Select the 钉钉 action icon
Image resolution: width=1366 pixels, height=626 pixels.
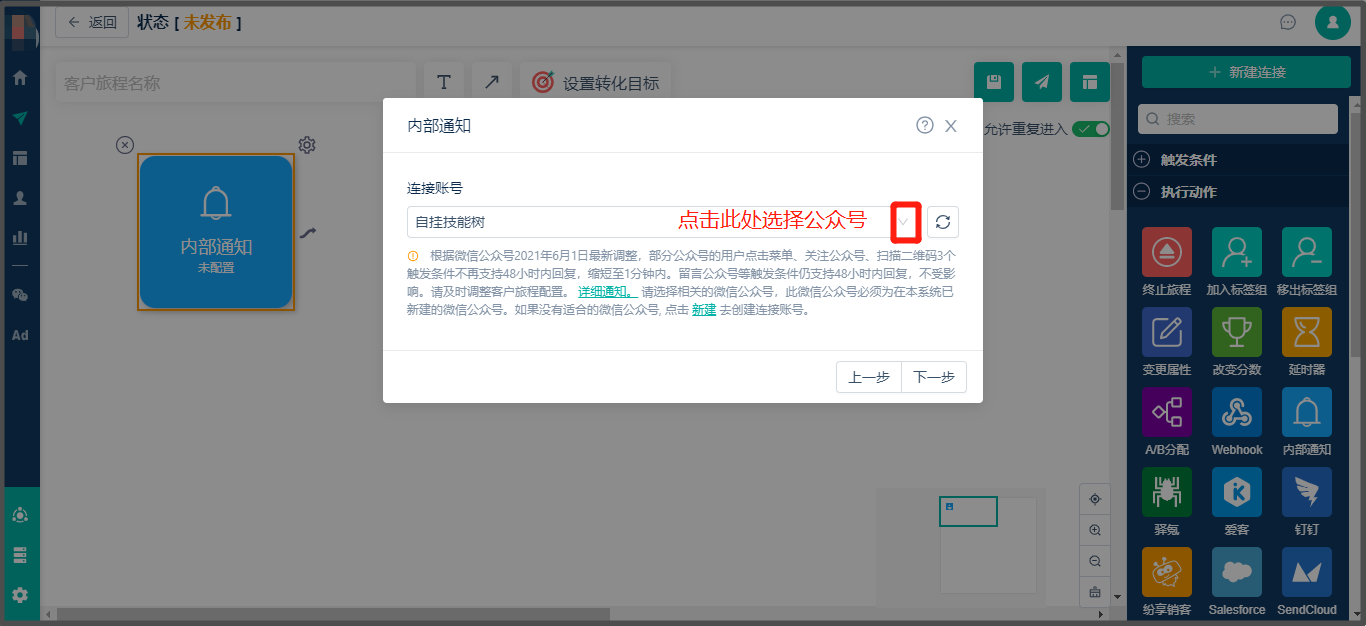(x=1307, y=492)
